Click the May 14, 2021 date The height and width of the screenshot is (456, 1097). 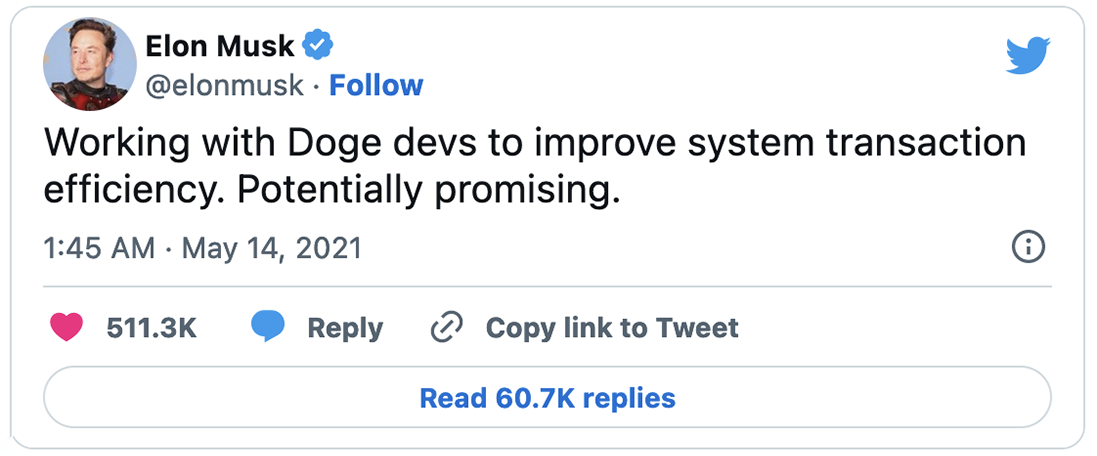(269, 247)
